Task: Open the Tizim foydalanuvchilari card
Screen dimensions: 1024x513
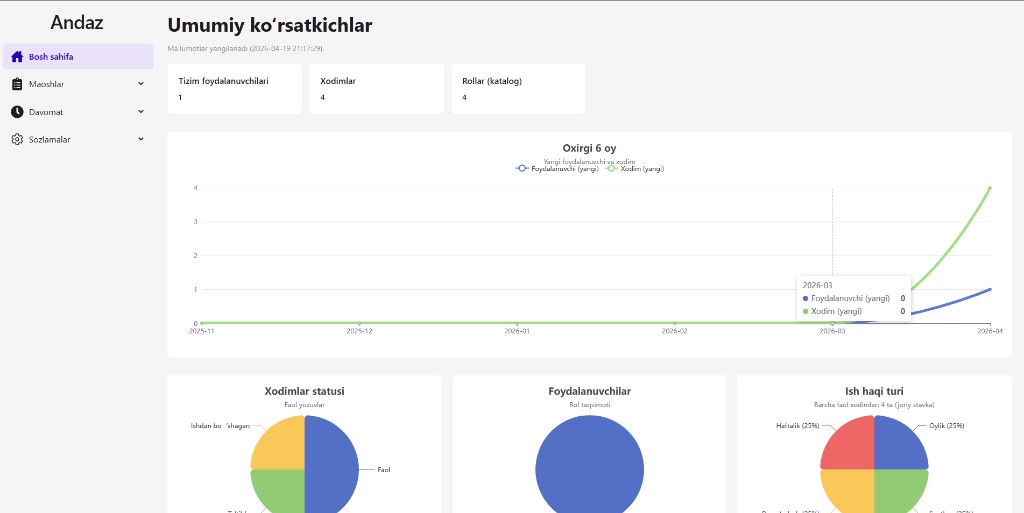Action: [234, 89]
